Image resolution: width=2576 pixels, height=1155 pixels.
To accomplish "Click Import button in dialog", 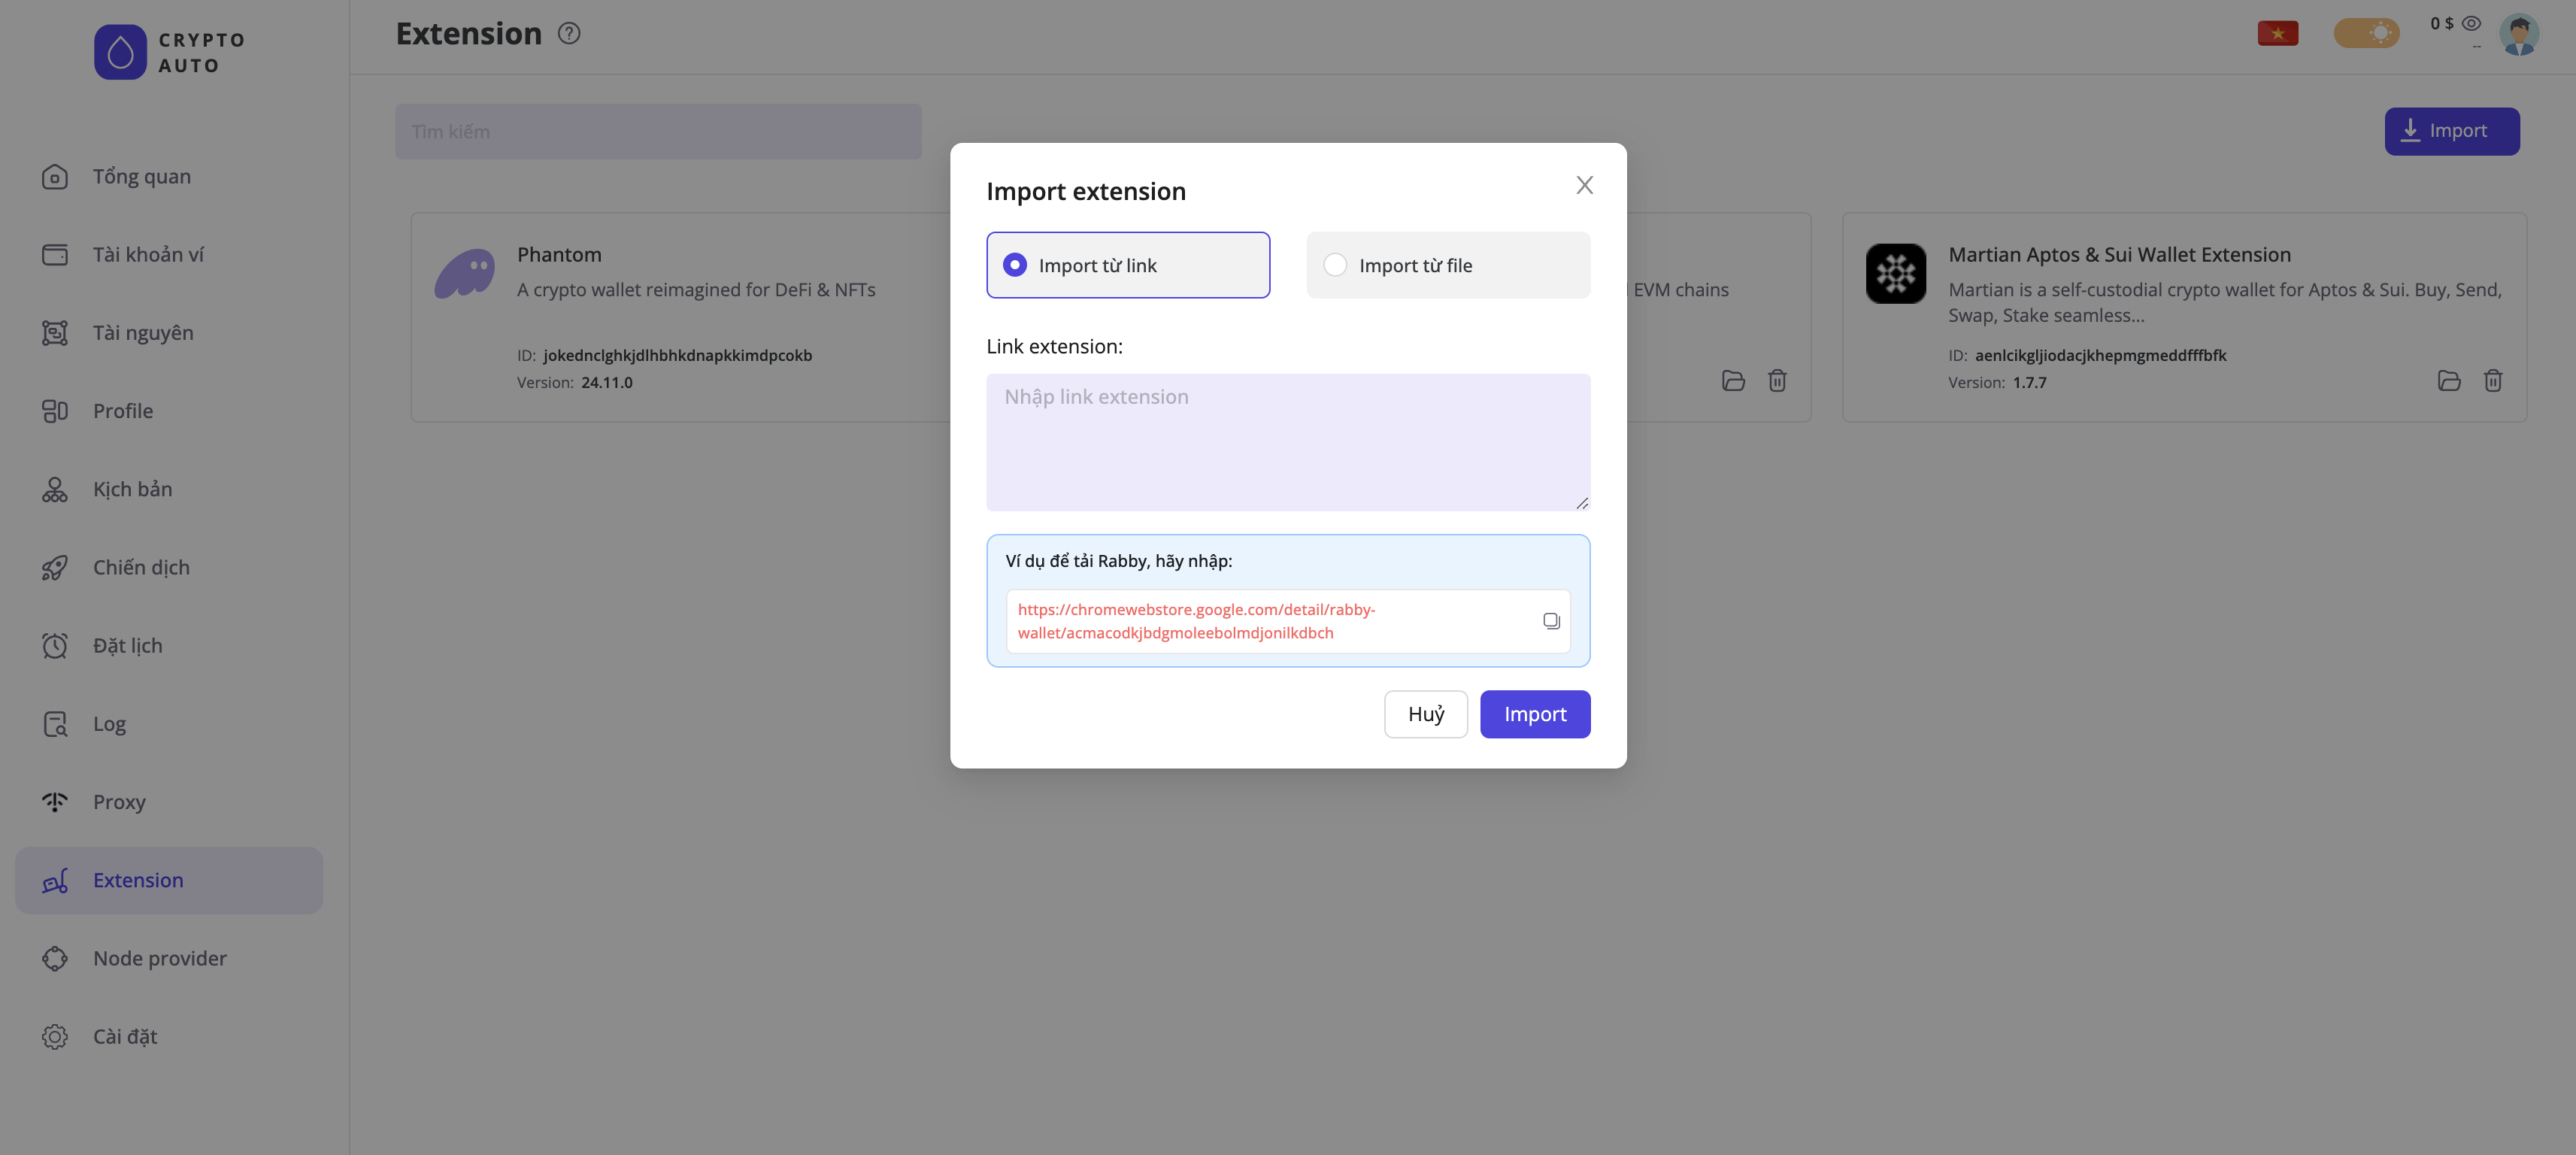I will pos(1534,714).
